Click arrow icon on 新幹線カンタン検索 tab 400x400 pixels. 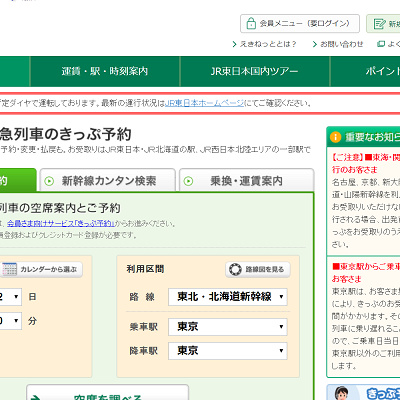[49, 181]
